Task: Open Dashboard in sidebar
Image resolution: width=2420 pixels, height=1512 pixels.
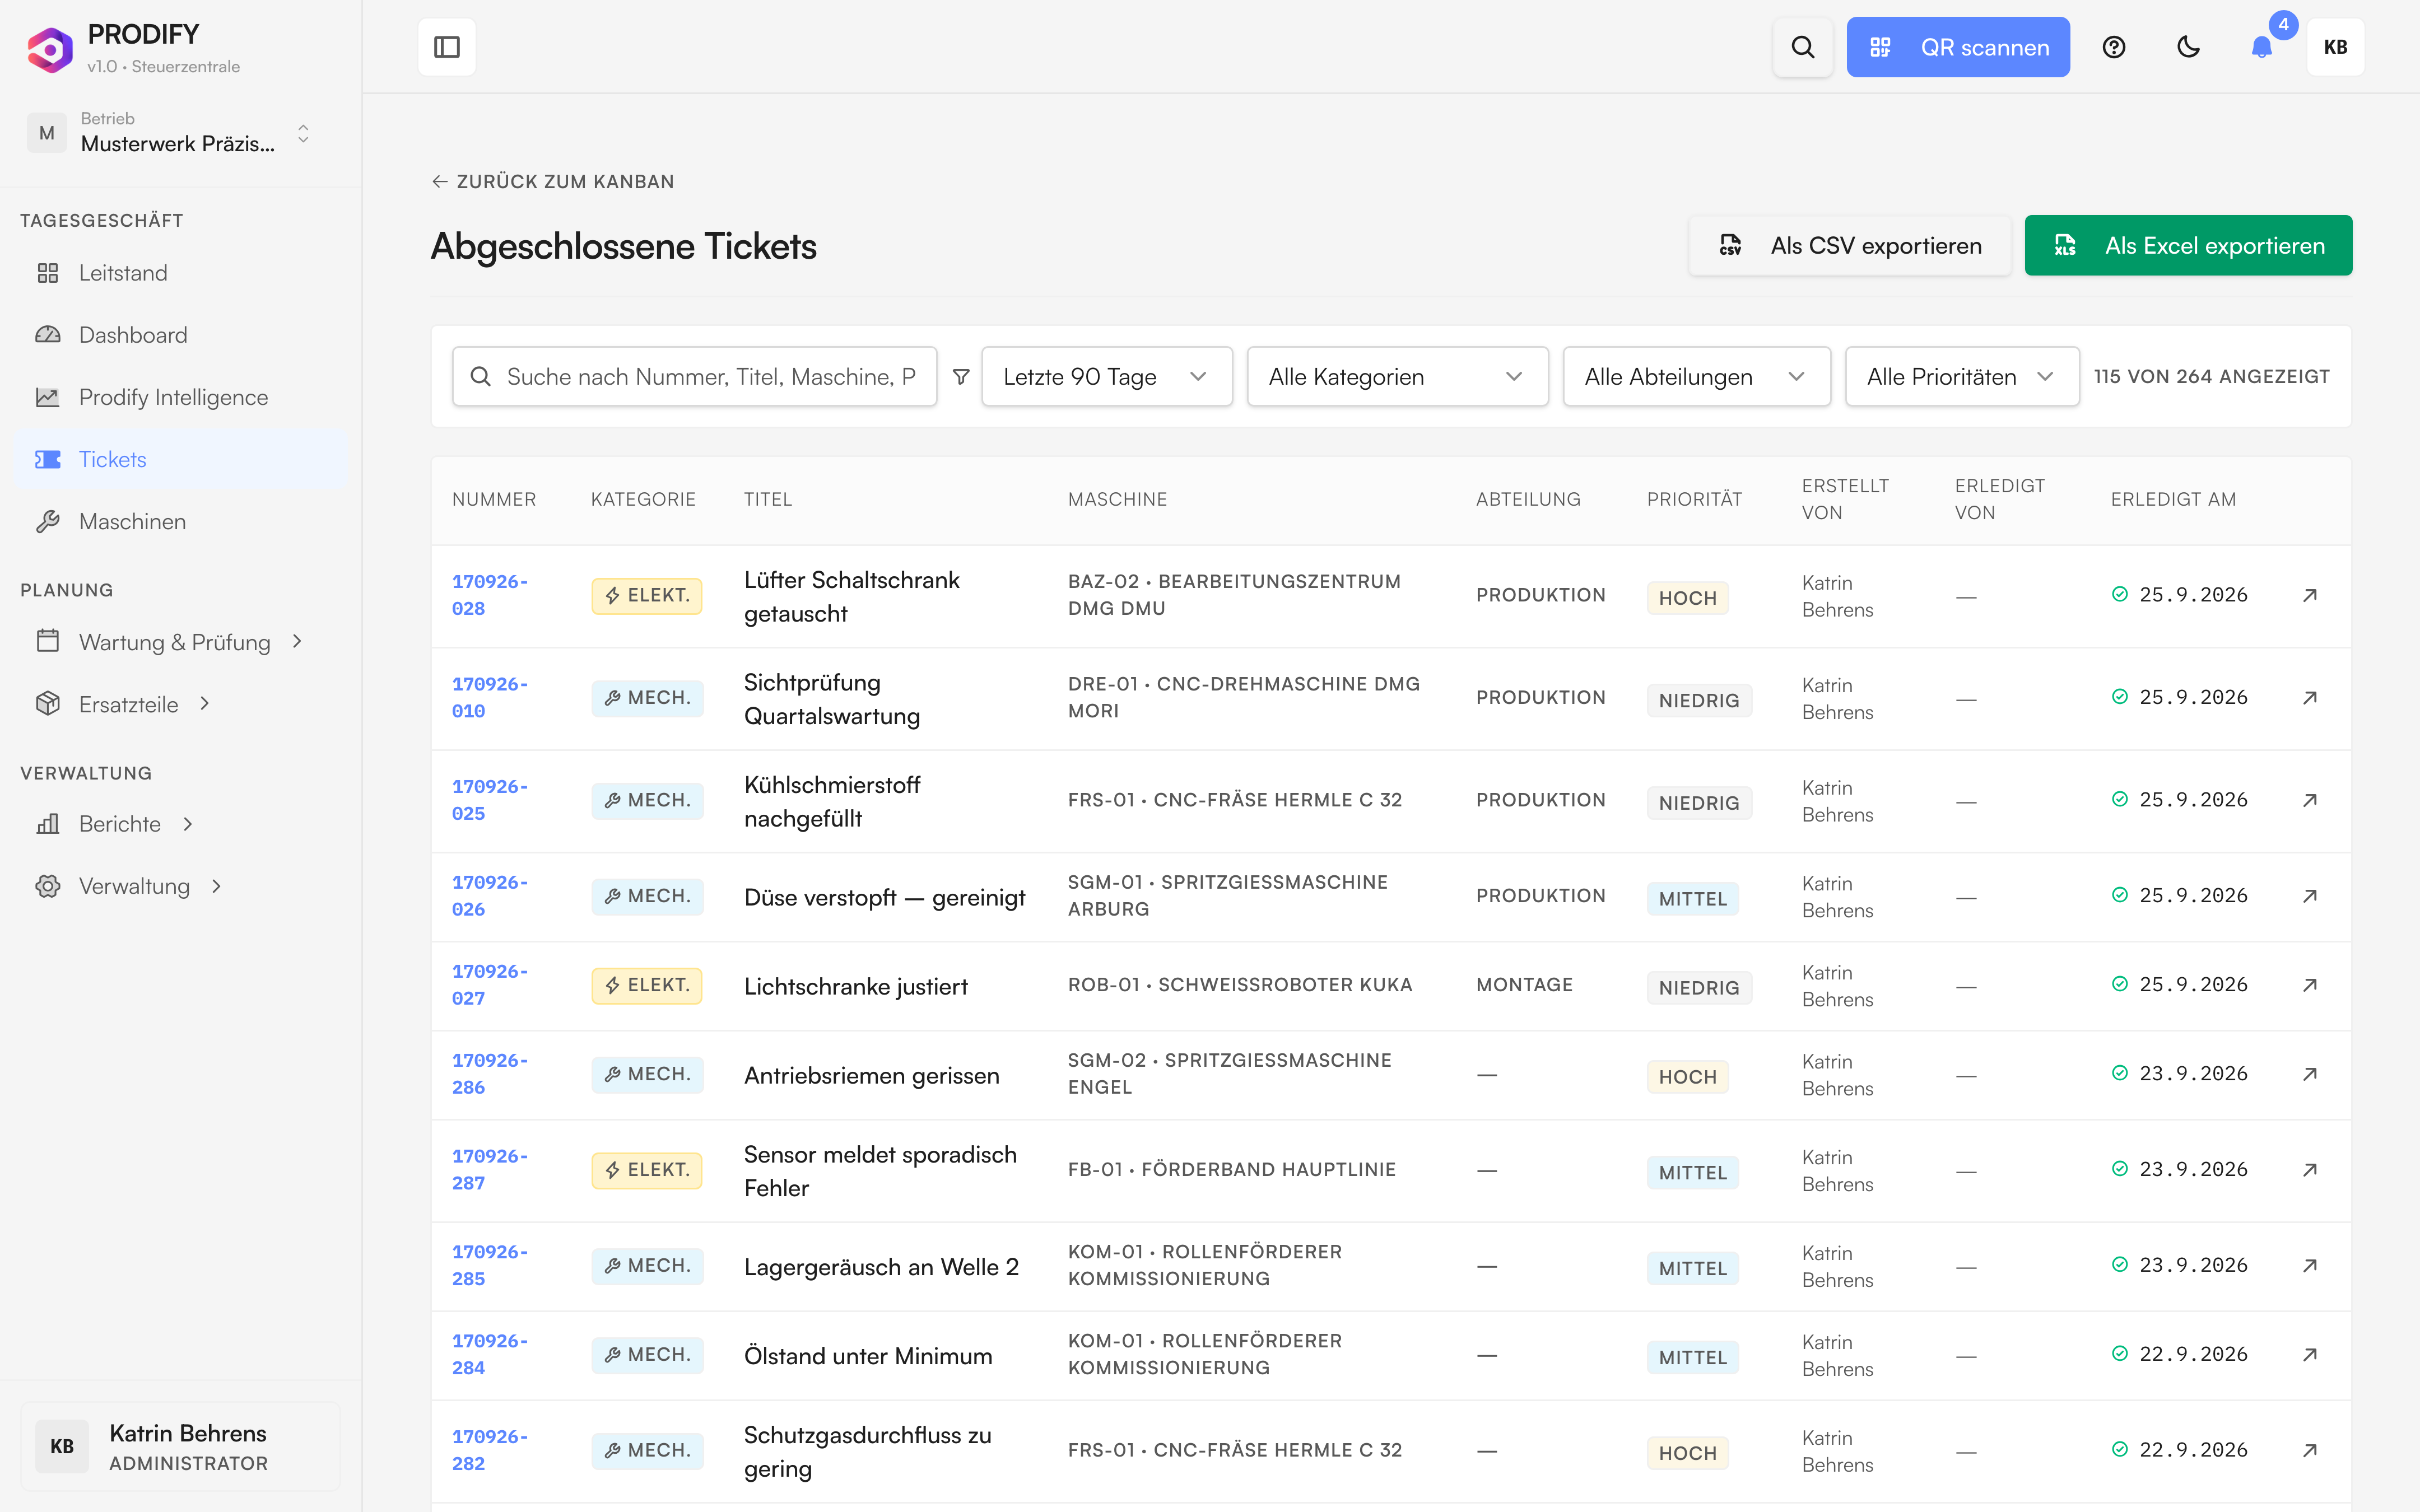Action: pyautogui.click(x=180, y=335)
